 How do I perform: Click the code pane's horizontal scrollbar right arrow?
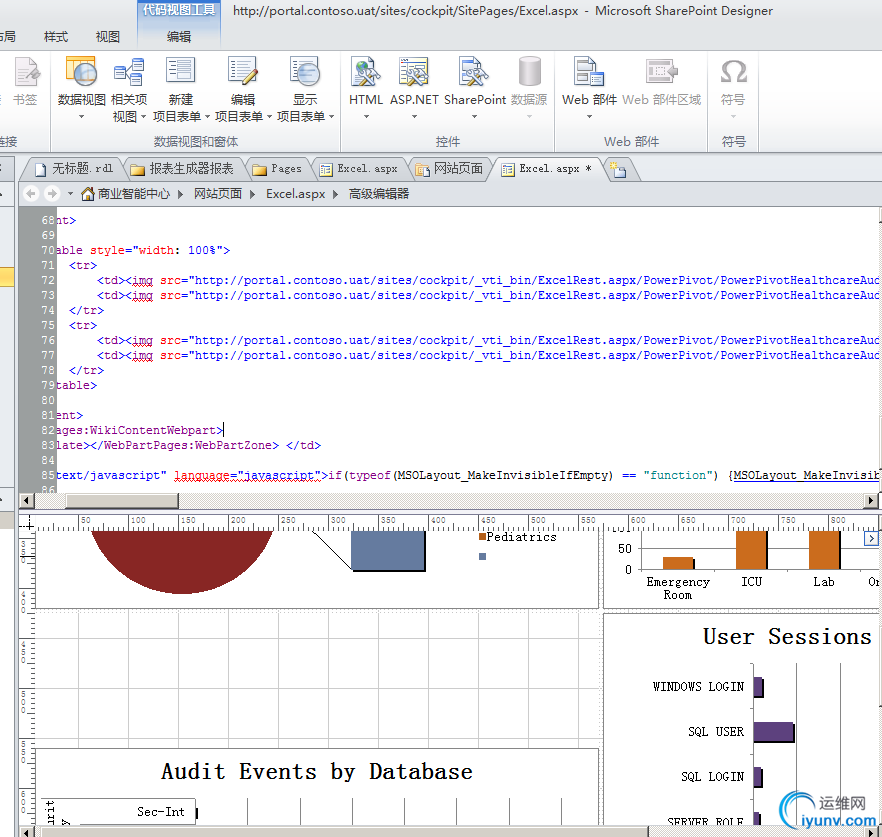(x=871, y=500)
